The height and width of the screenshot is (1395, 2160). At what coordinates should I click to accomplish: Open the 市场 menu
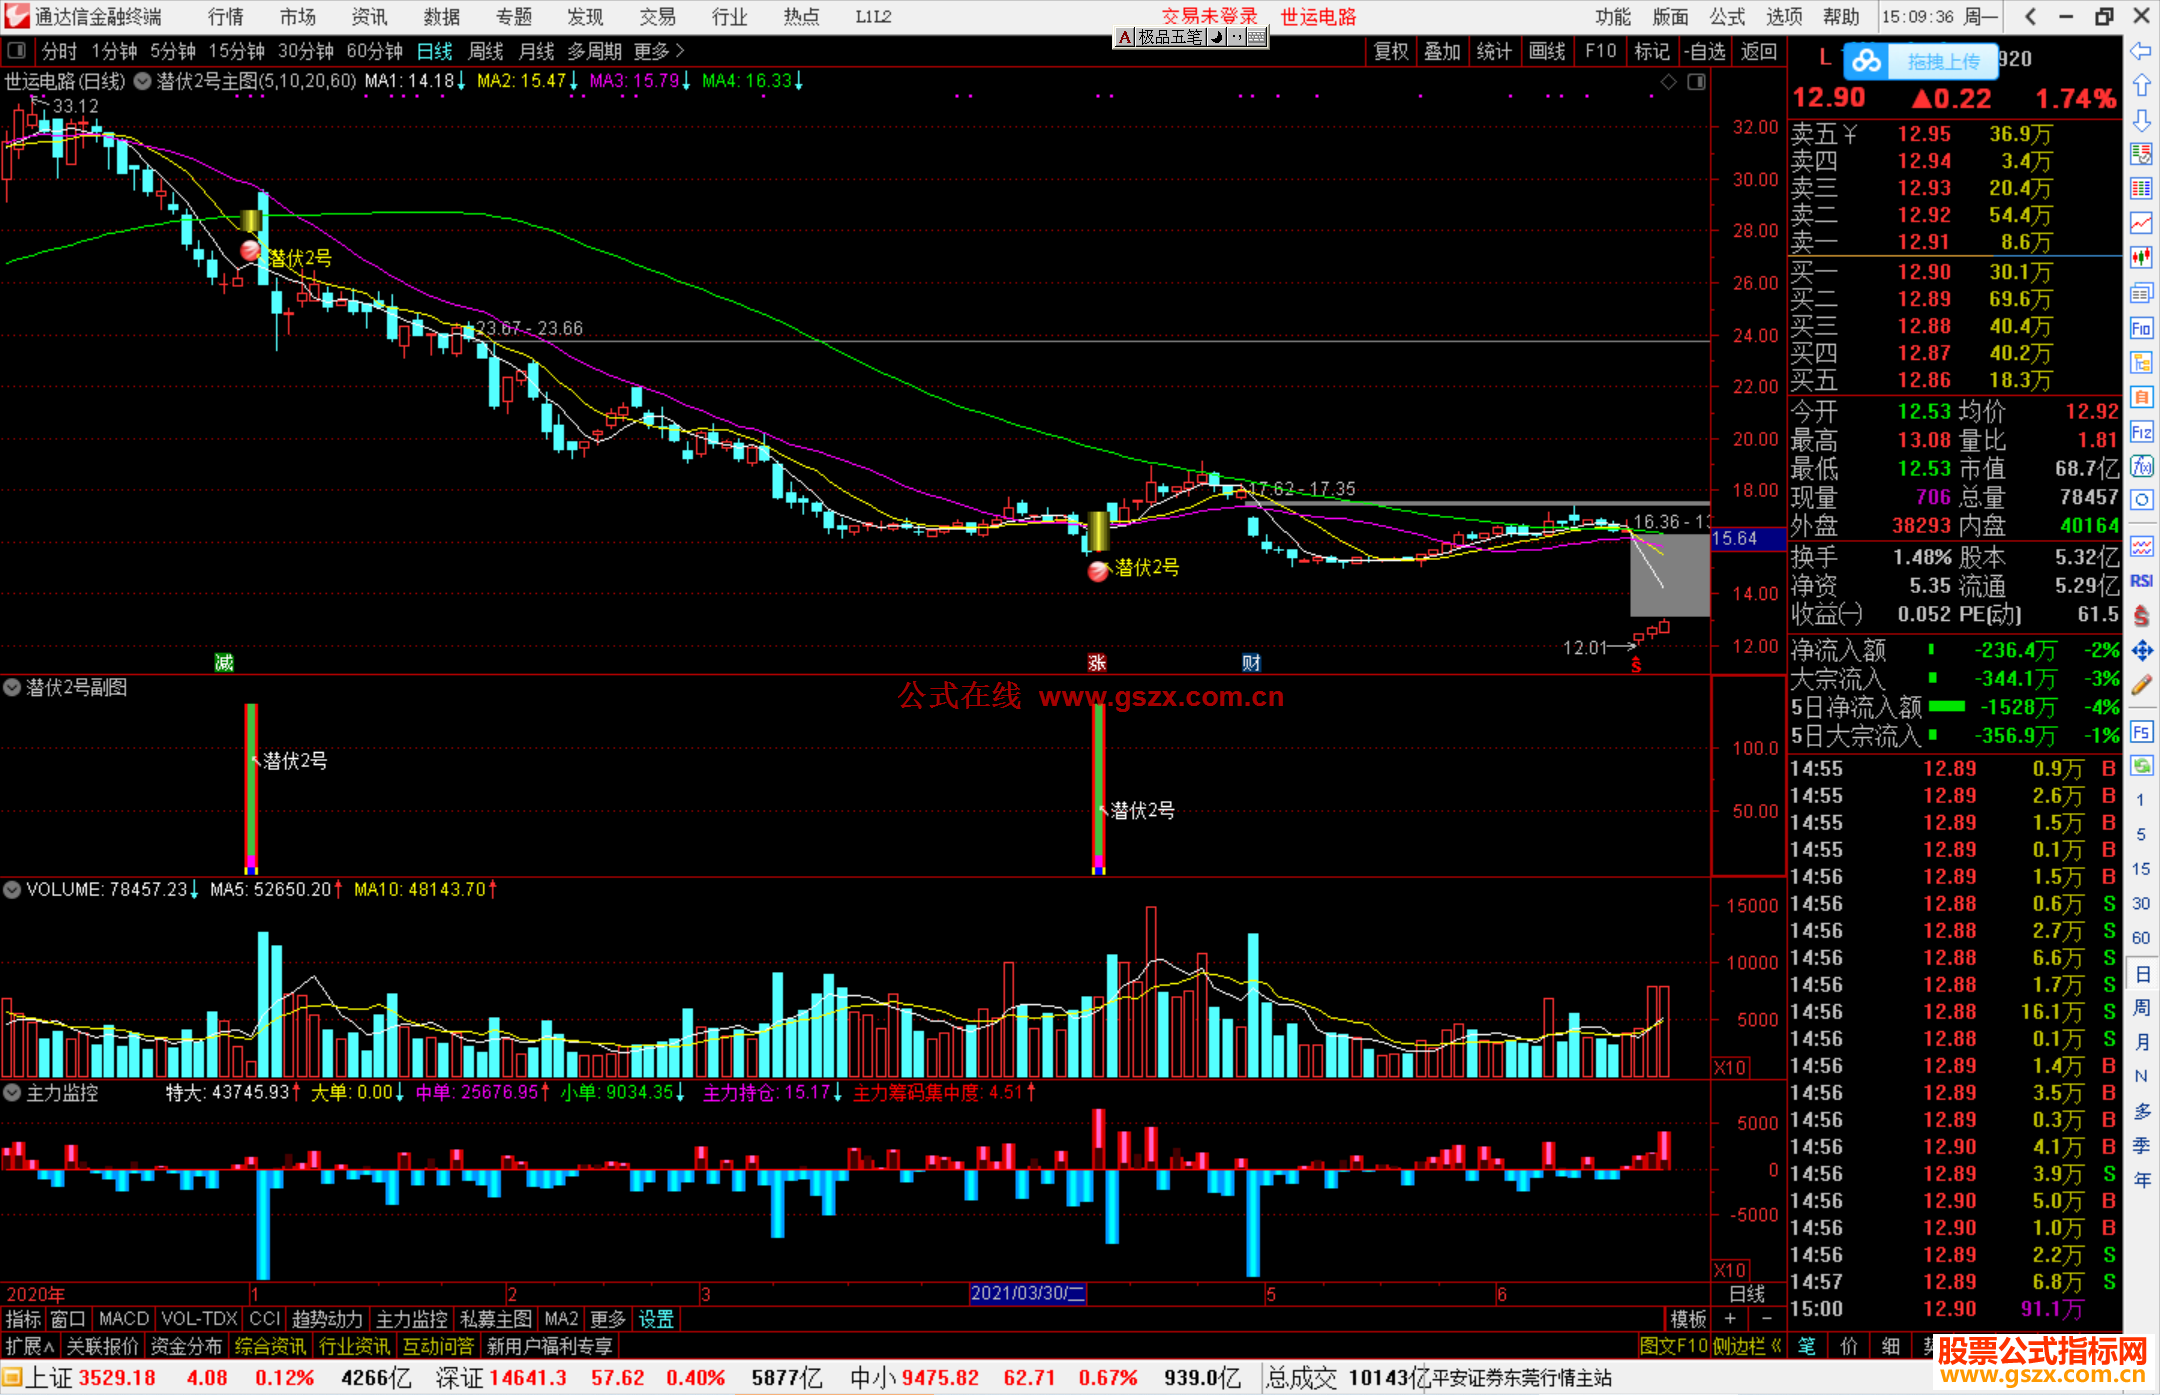[298, 16]
